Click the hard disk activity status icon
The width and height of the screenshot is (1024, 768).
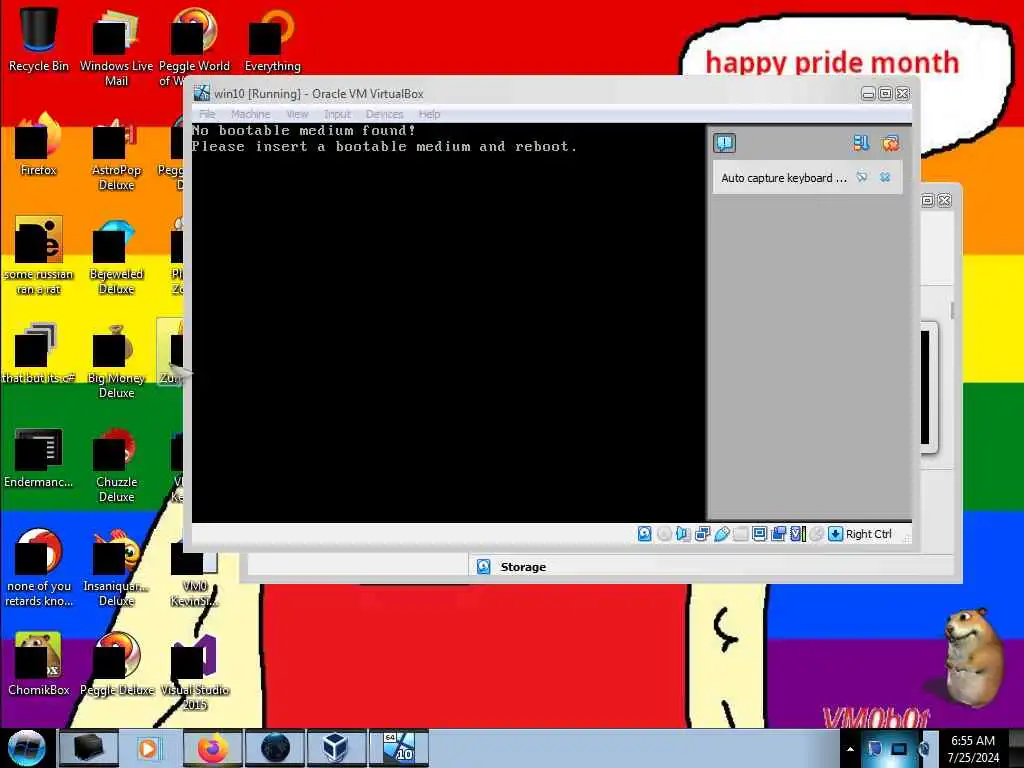(x=644, y=534)
